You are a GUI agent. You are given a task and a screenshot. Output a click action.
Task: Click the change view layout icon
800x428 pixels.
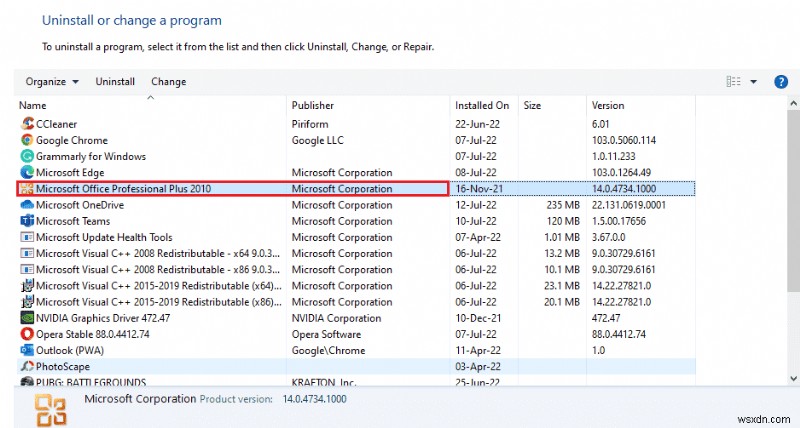pos(734,82)
